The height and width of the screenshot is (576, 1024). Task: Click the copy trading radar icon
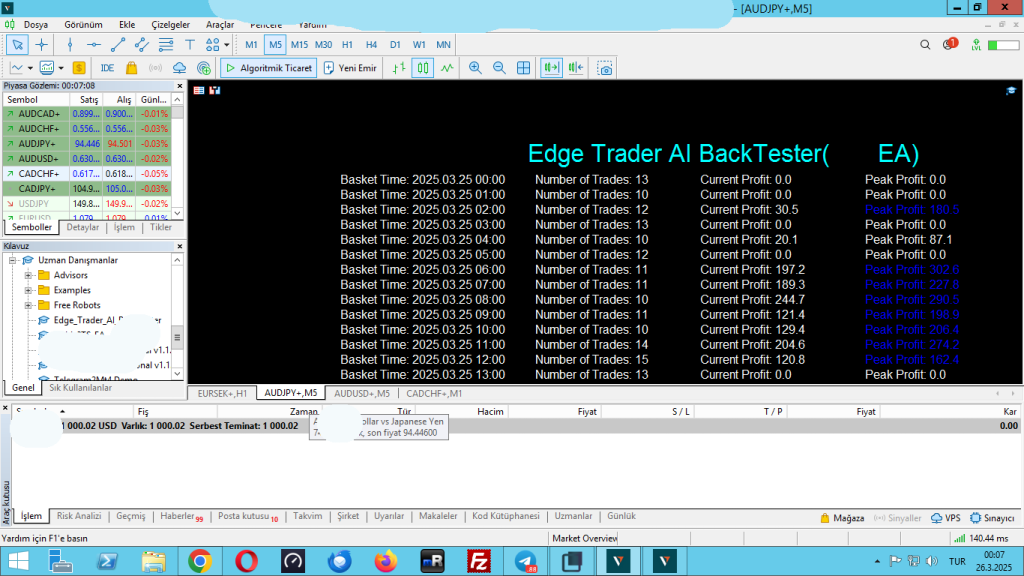(x=204, y=68)
